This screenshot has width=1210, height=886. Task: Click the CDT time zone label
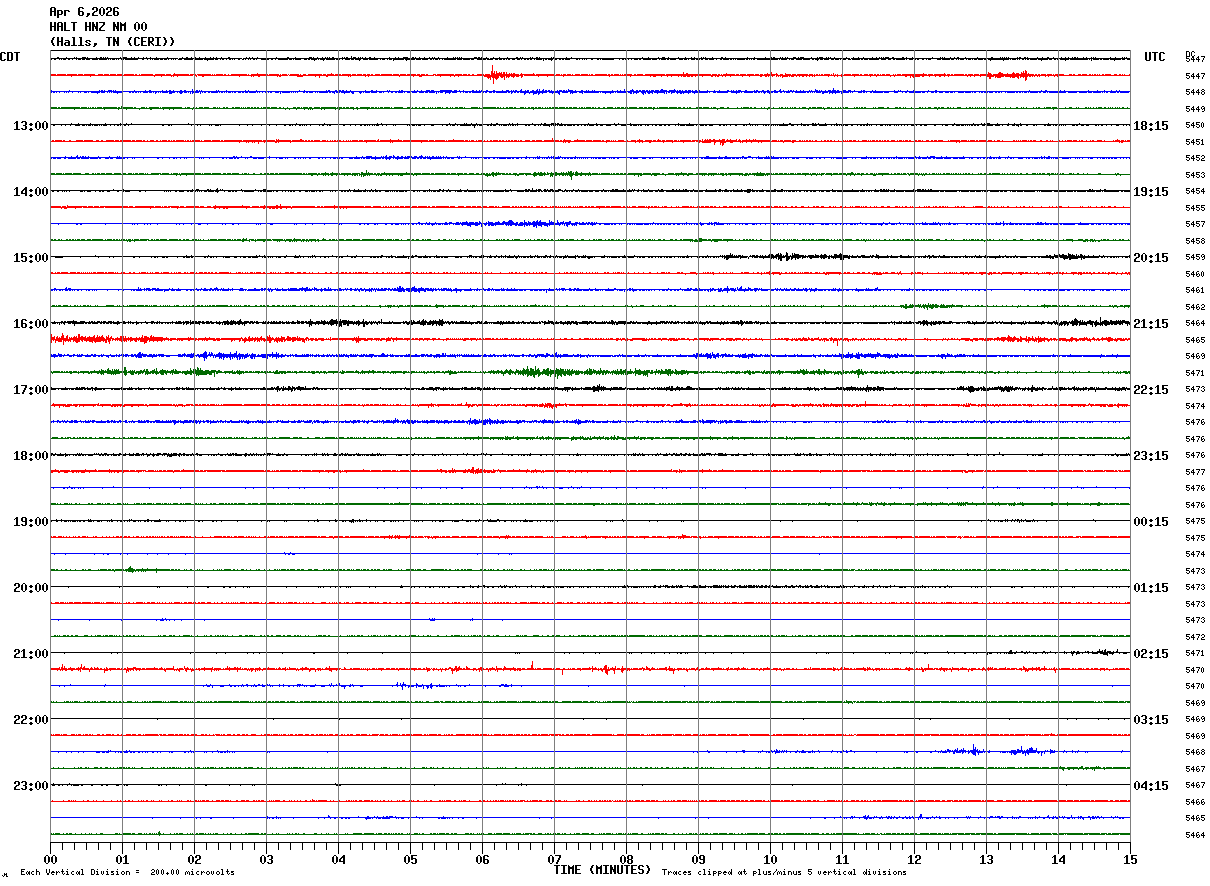(x=10, y=57)
